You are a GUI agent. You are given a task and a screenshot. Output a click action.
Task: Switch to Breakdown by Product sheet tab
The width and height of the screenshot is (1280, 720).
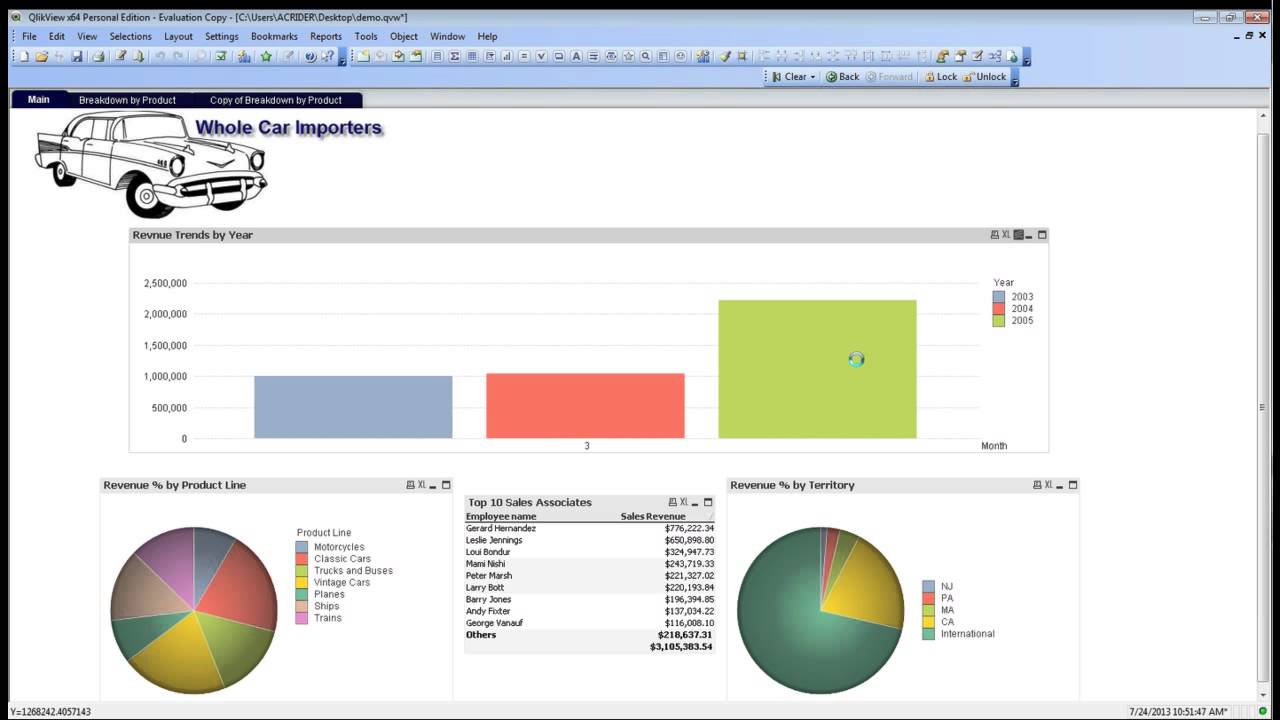(127, 100)
